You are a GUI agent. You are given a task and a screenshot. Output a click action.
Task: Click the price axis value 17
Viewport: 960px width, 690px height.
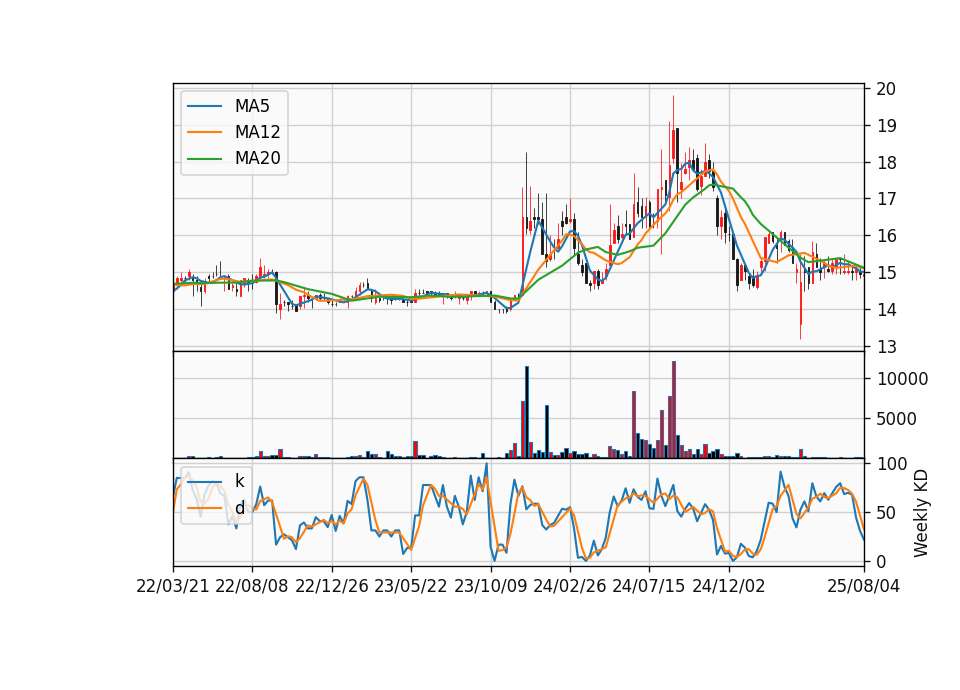(x=886, y=199)
